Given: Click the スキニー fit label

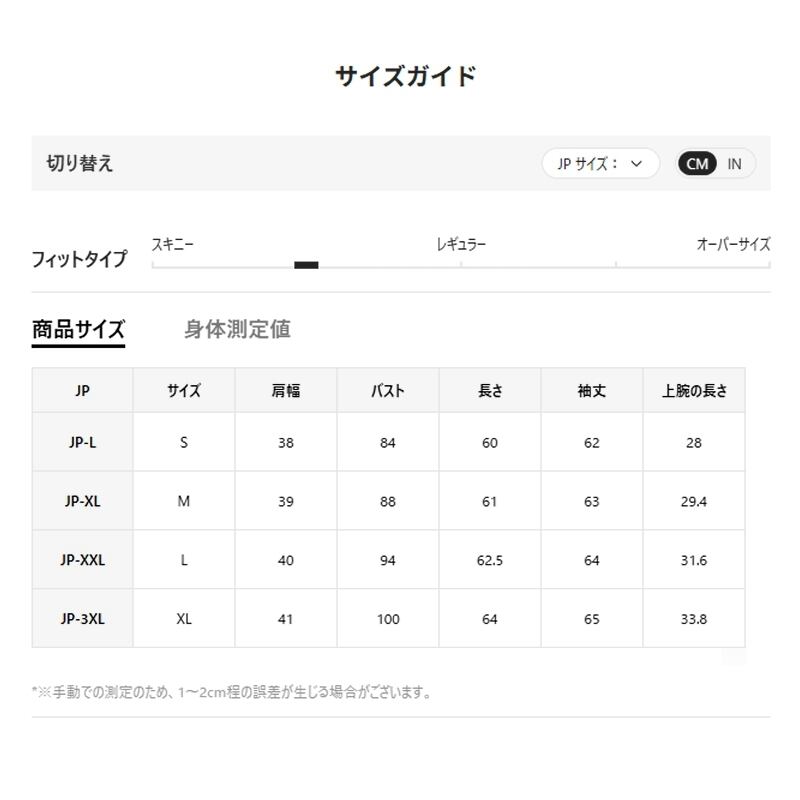Looking at the screenshot, I should tap(172, 244).
